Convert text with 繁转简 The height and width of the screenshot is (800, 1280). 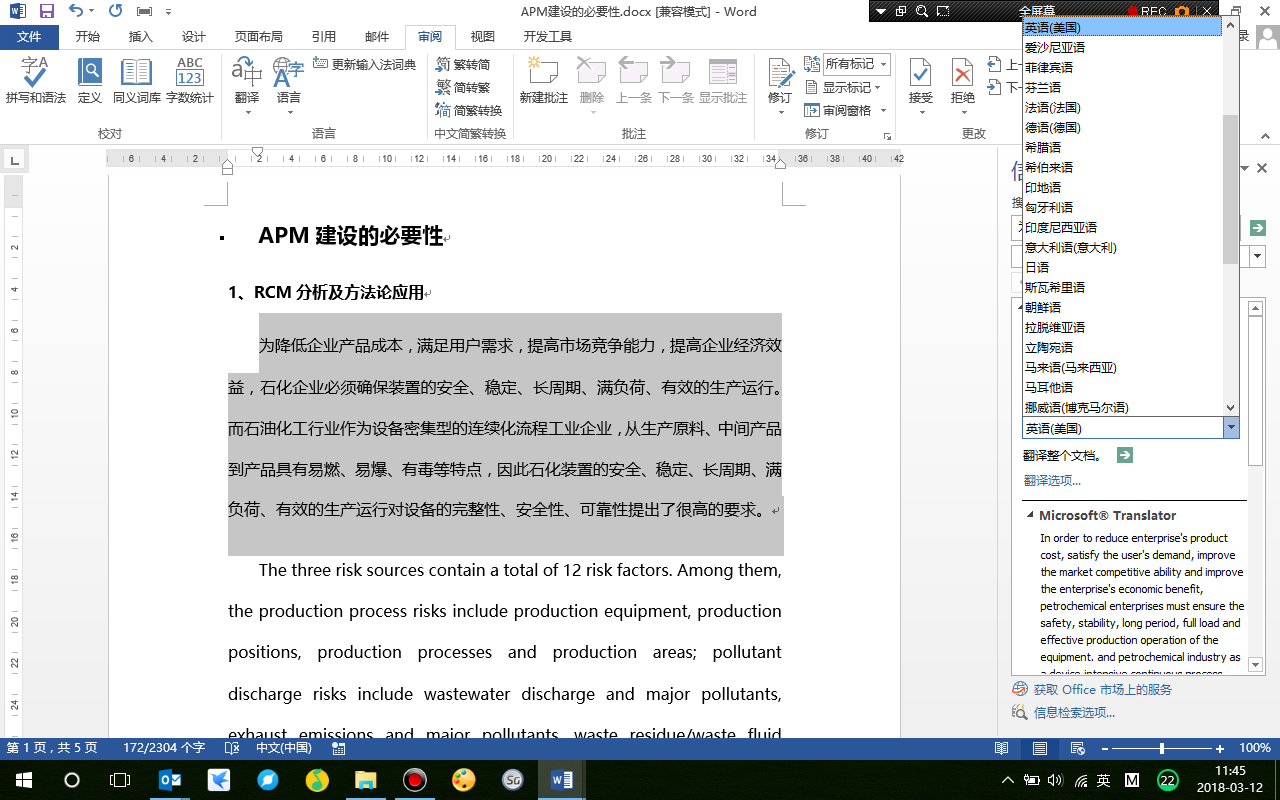pyautogui.click(x=463, y=64)
